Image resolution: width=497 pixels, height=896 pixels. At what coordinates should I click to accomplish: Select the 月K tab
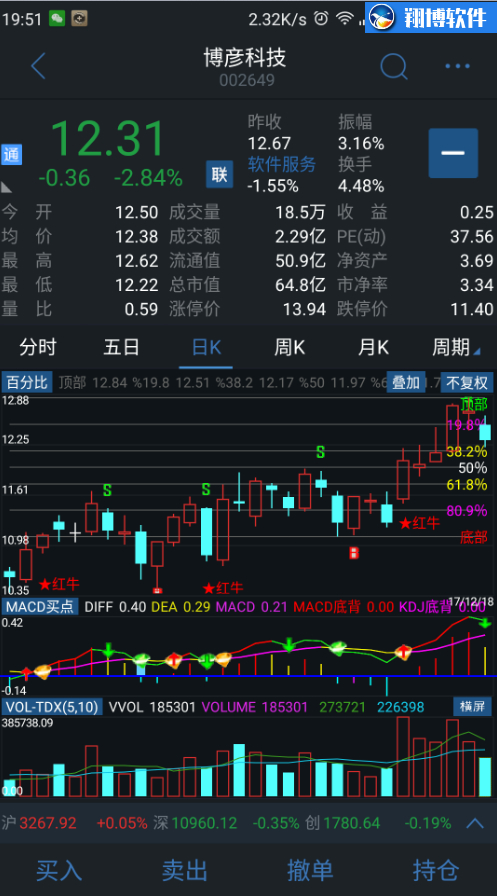click(x=374, y=347)
